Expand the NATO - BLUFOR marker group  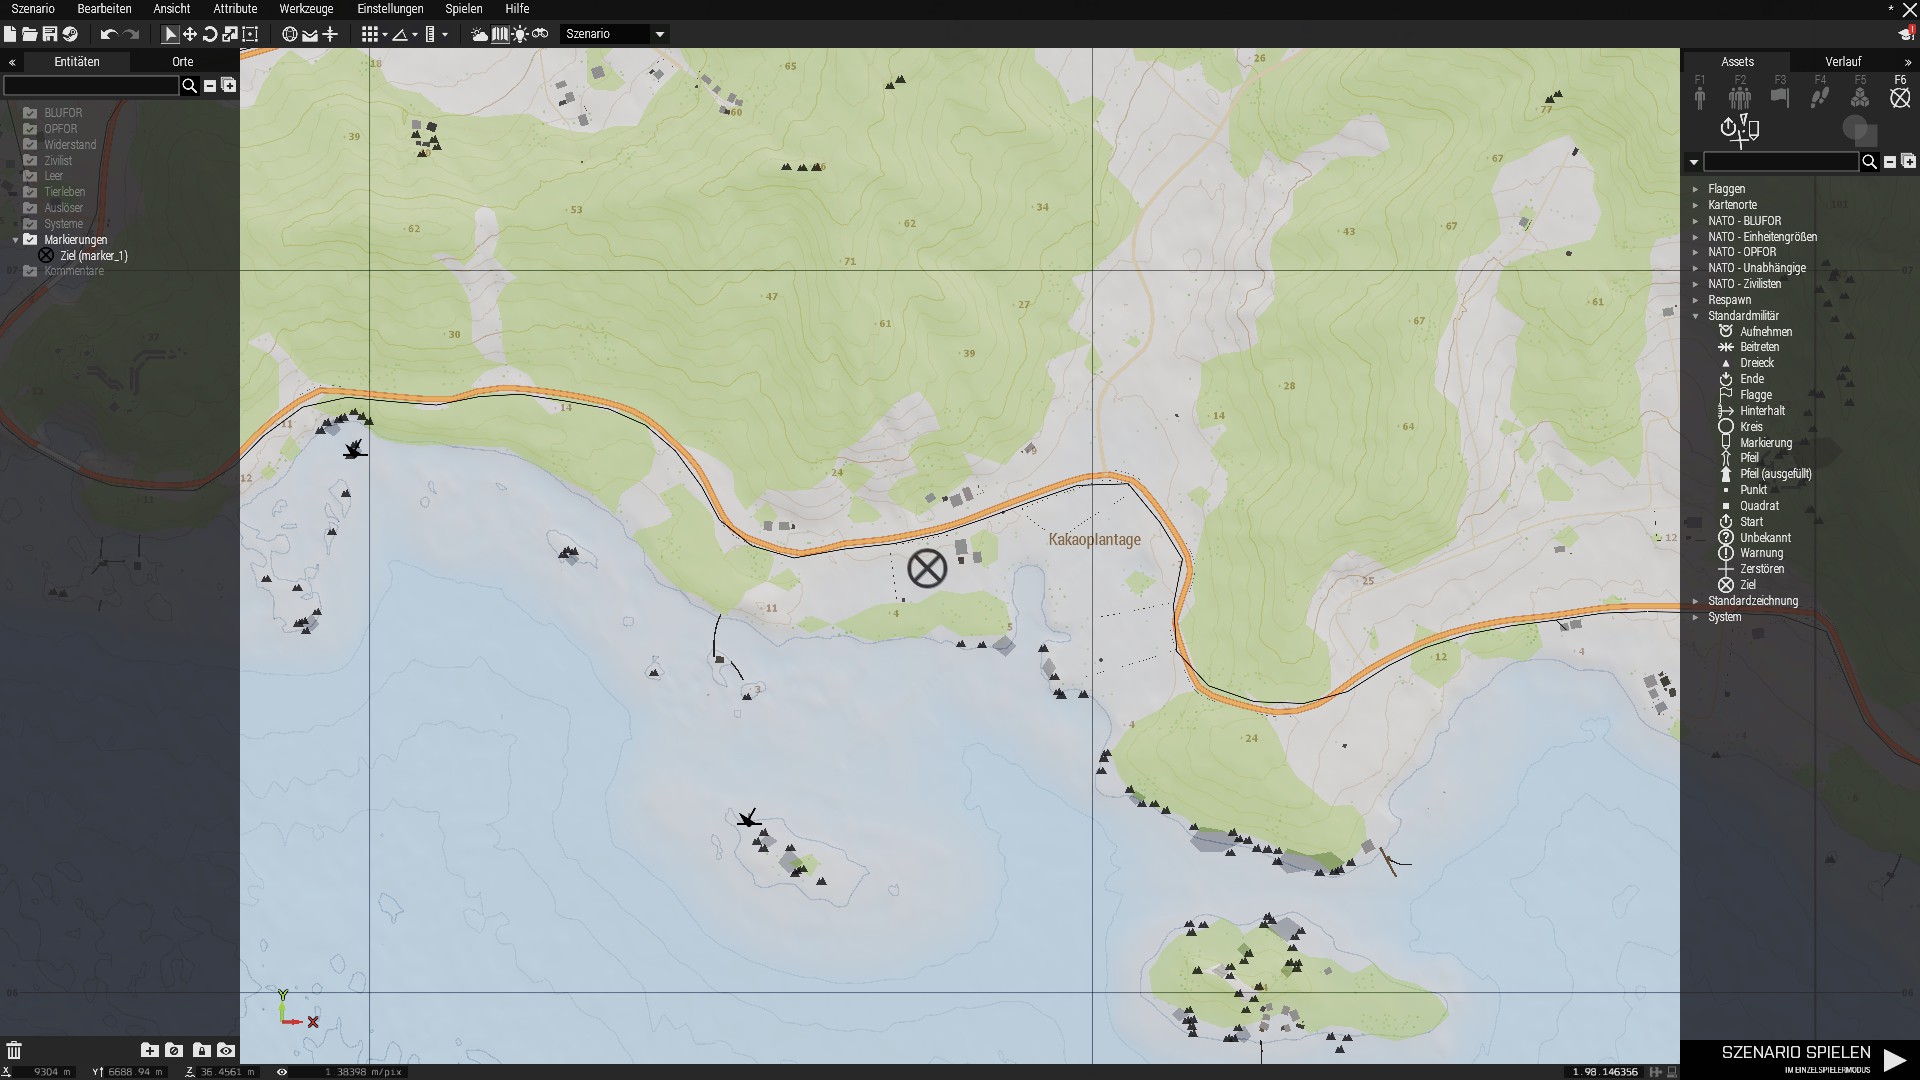pos(1695,221)
